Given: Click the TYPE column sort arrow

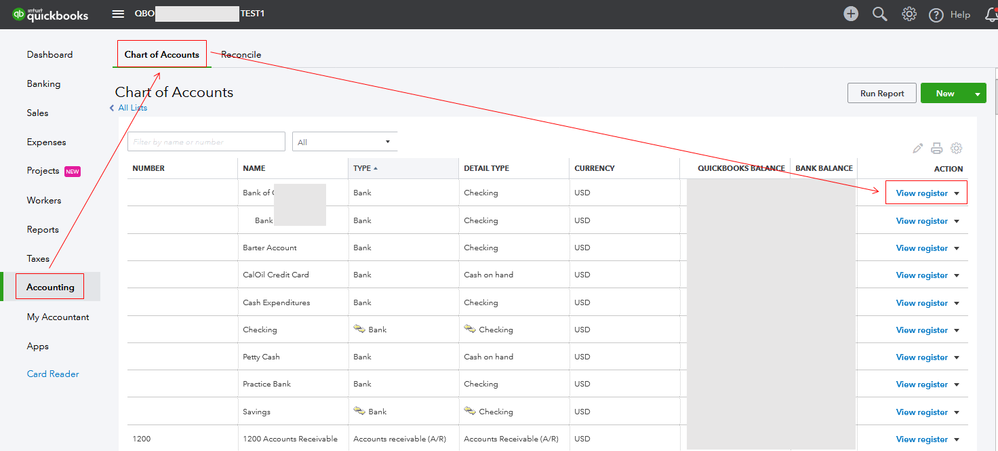Looking at the screenshot, I should point(376,169).
